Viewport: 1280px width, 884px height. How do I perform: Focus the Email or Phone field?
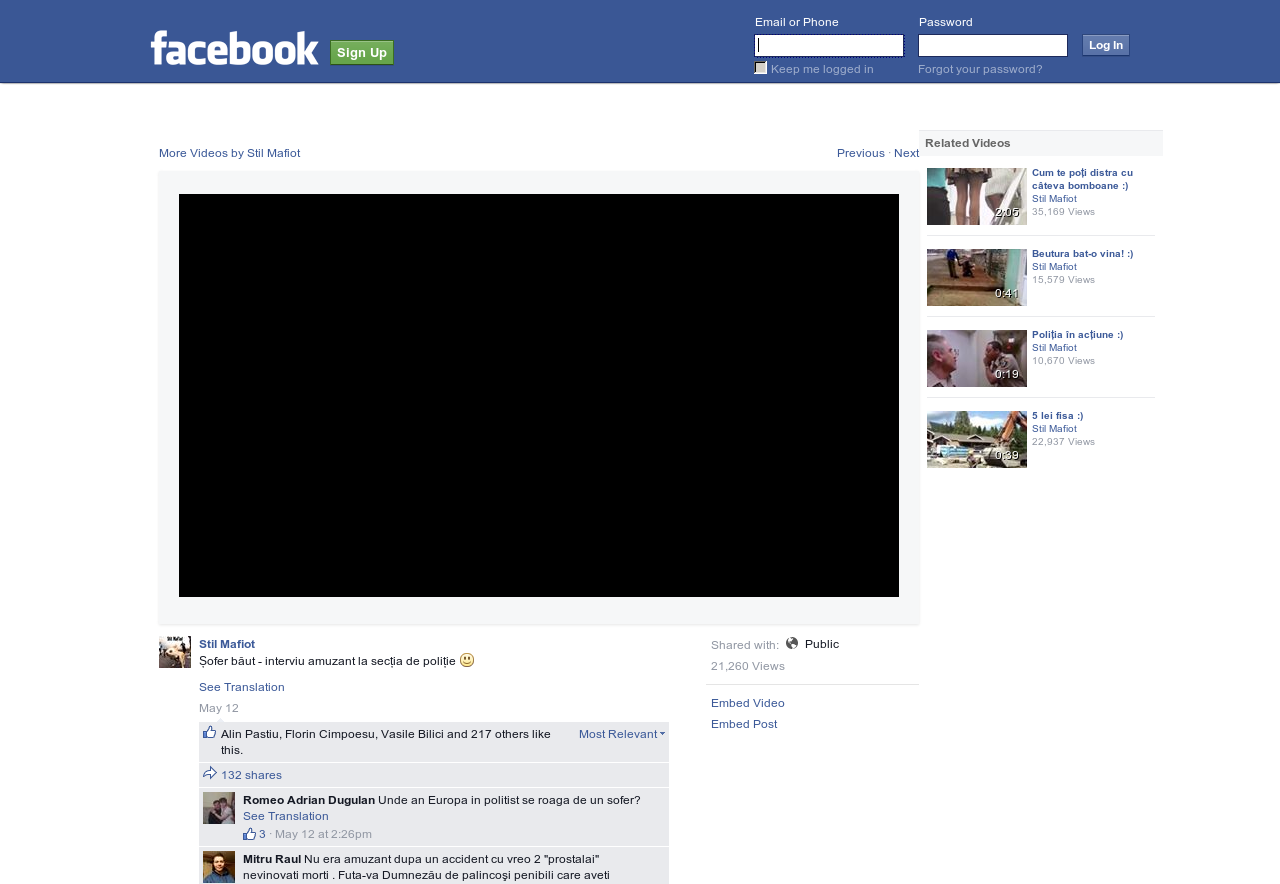[x=829, y=45]
